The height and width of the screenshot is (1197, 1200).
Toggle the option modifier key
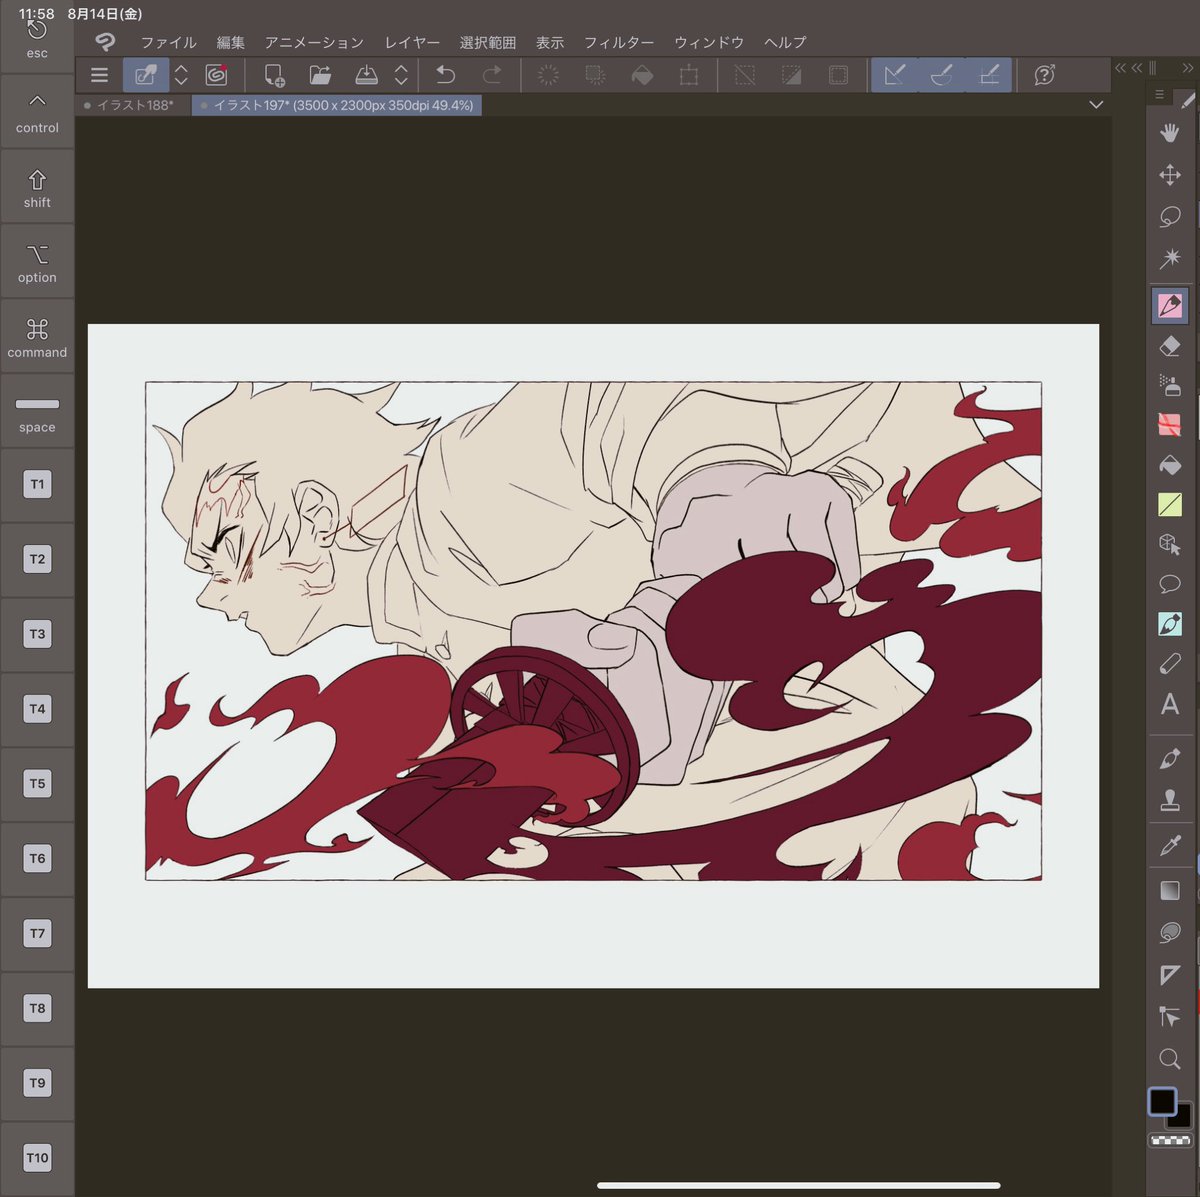coord(37,262)
